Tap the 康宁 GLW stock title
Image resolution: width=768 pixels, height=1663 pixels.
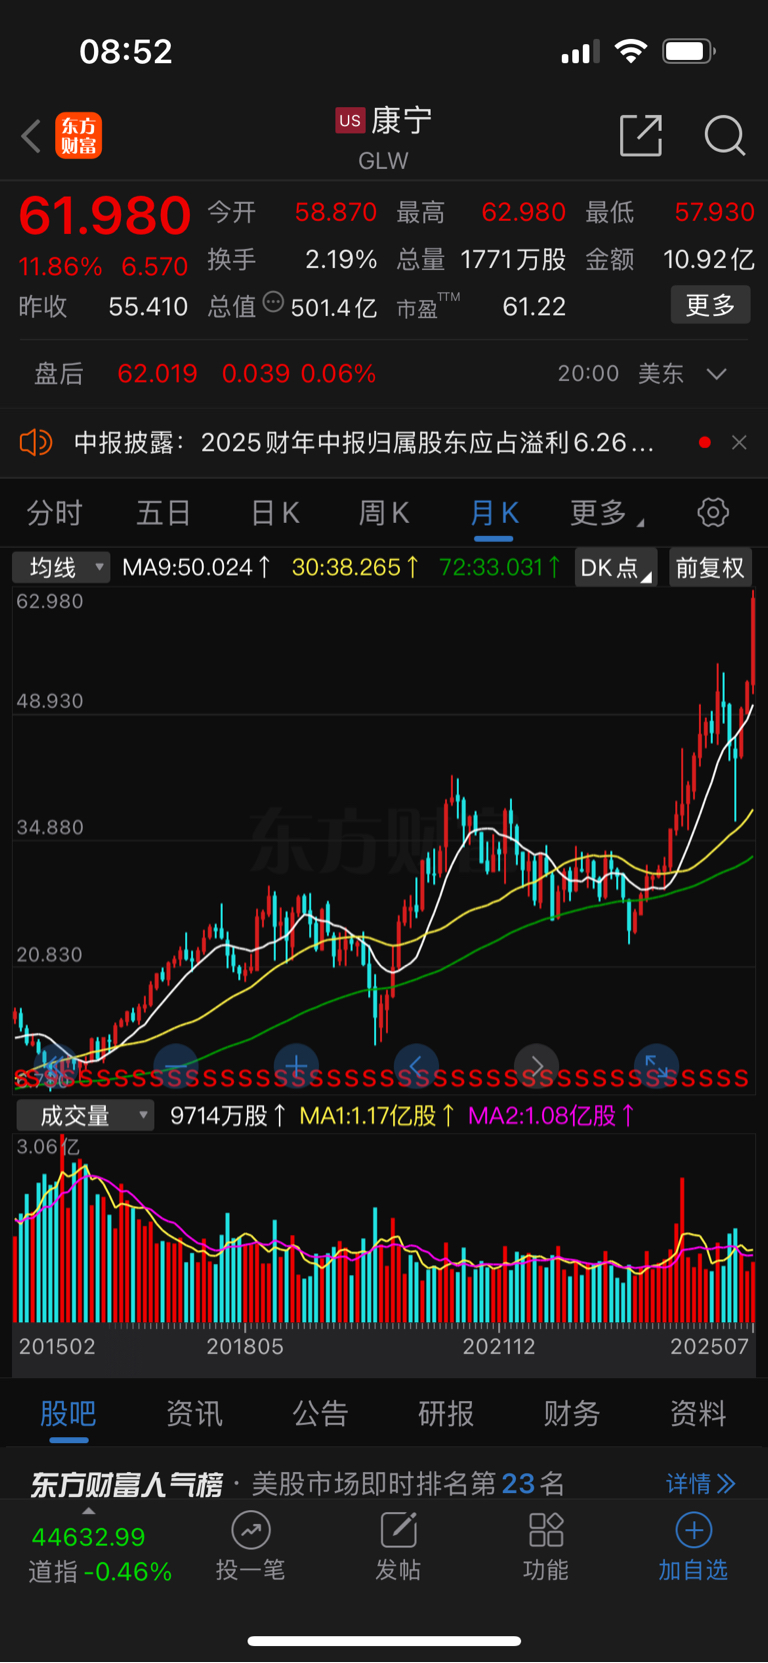click(384, 138)
